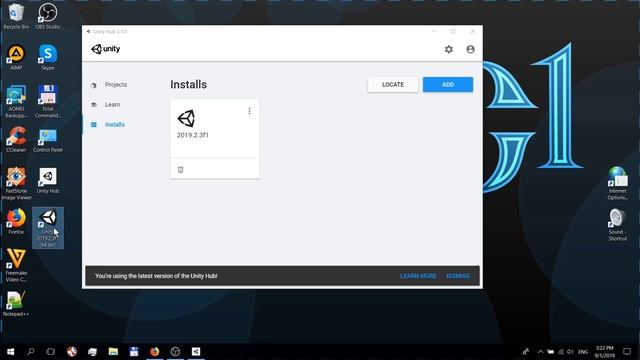Select the AIMP desktop shortcut

pos(16,58)
